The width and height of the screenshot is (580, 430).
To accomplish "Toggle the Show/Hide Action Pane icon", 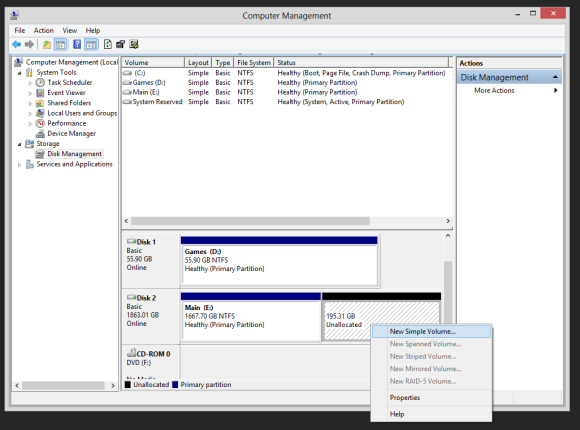I will click(91, 45).
